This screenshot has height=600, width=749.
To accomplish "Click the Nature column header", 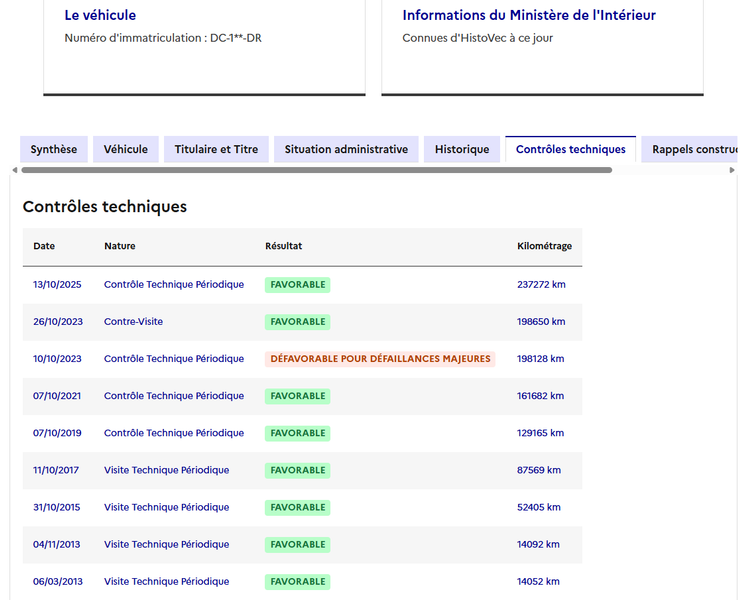I will pos(120,246).
